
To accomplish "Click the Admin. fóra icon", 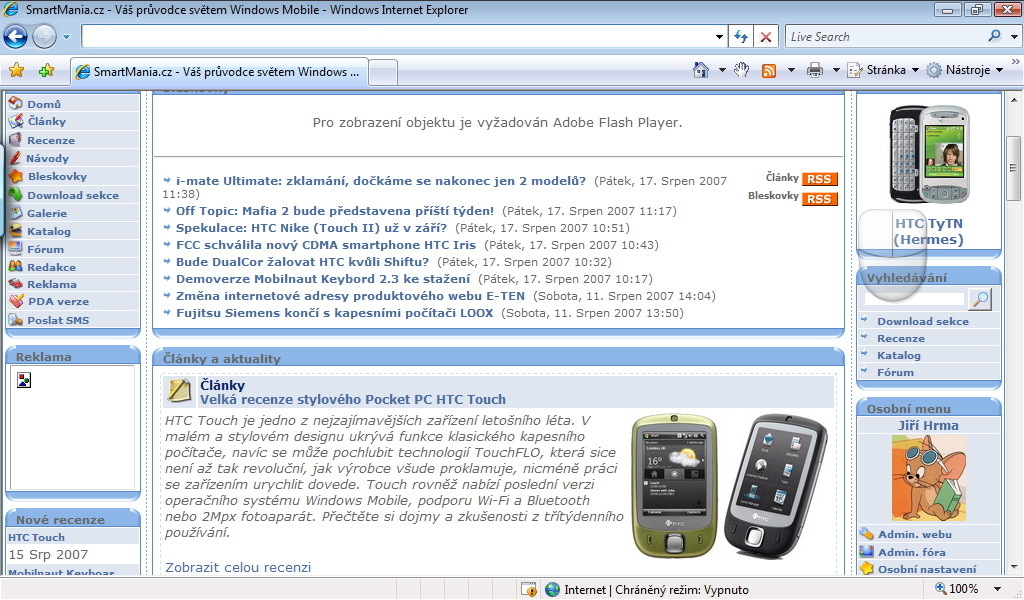I will [x=867, y=552].
